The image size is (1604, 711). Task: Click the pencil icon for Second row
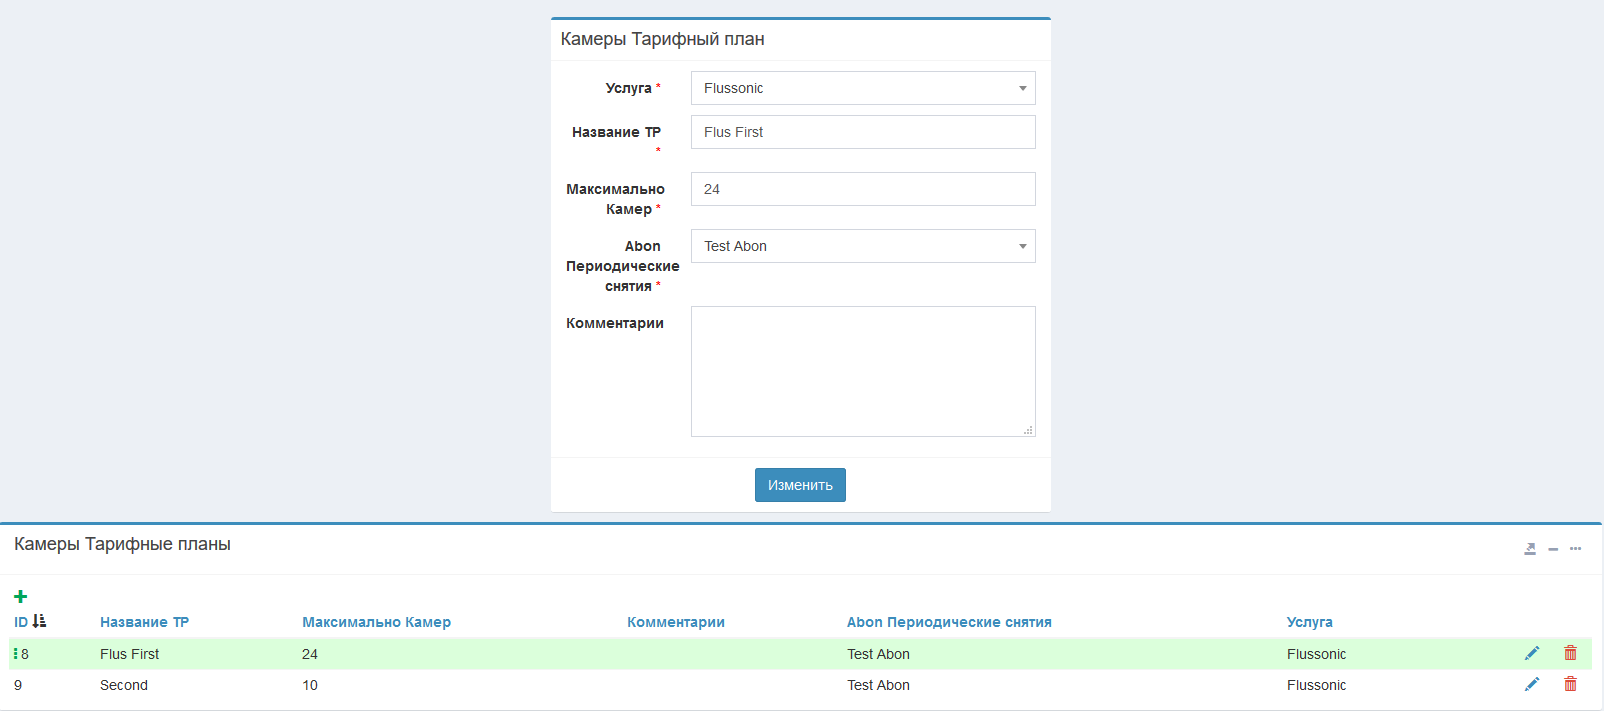[x=1531, y=684]
